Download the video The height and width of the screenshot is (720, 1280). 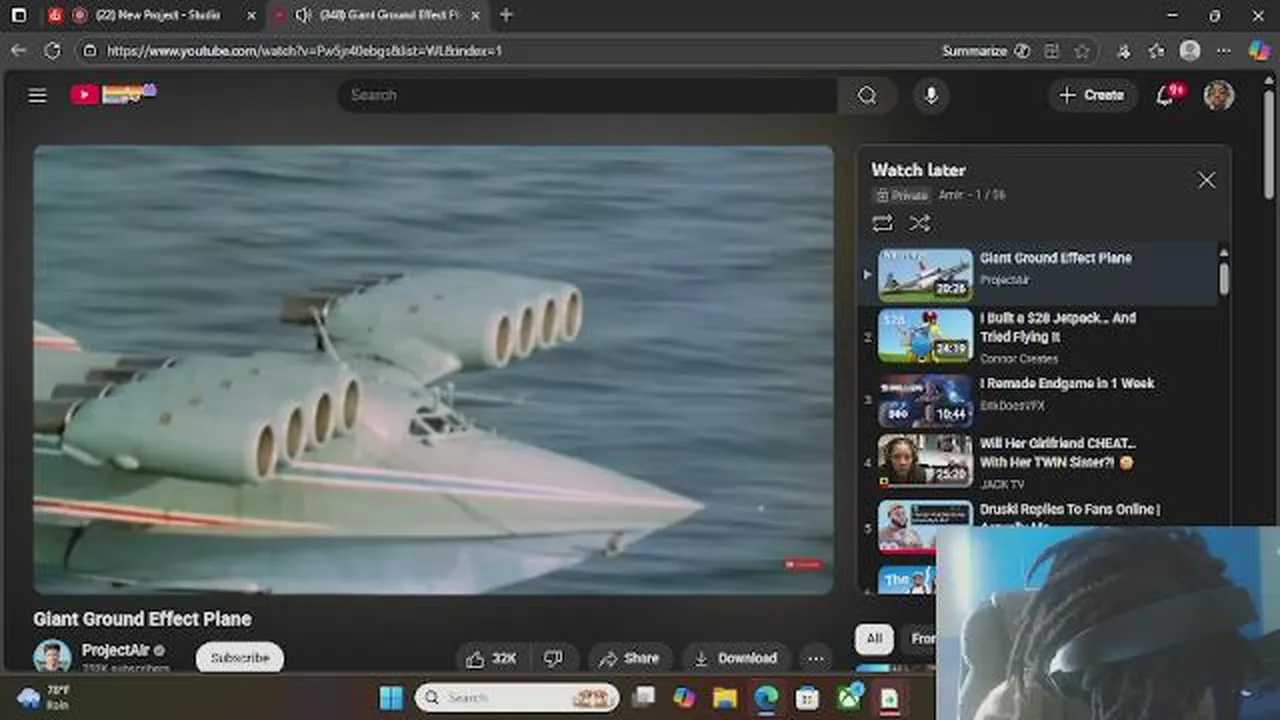(736, 658)
